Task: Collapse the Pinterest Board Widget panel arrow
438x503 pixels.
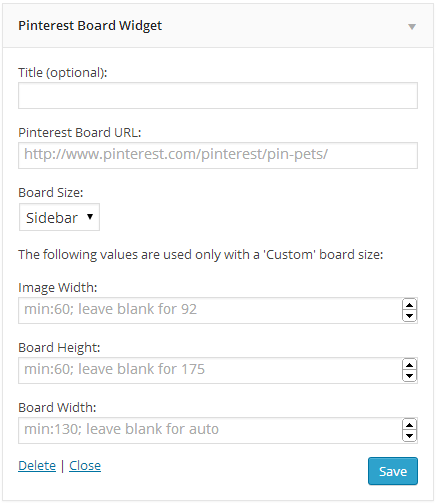Action: click(412, 27)
